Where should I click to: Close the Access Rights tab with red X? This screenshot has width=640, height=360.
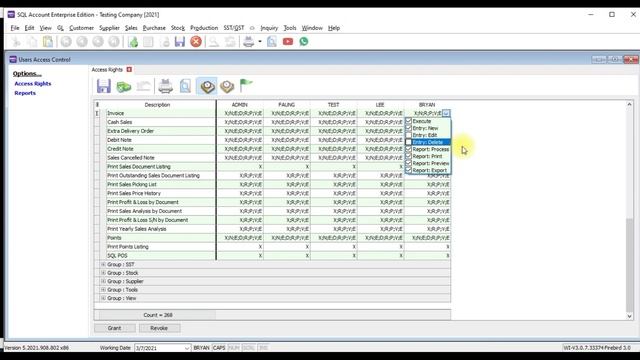pos(129,70)
